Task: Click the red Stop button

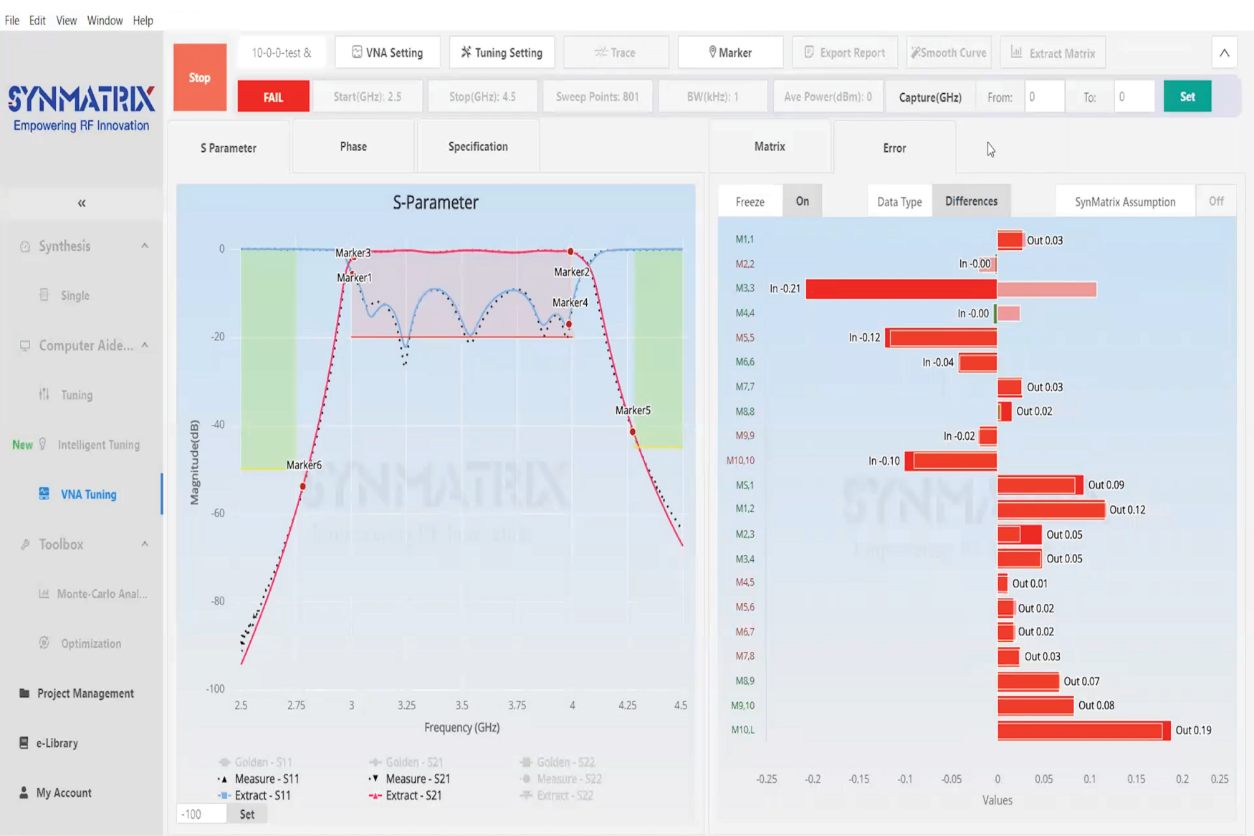Action: point(200,77)
